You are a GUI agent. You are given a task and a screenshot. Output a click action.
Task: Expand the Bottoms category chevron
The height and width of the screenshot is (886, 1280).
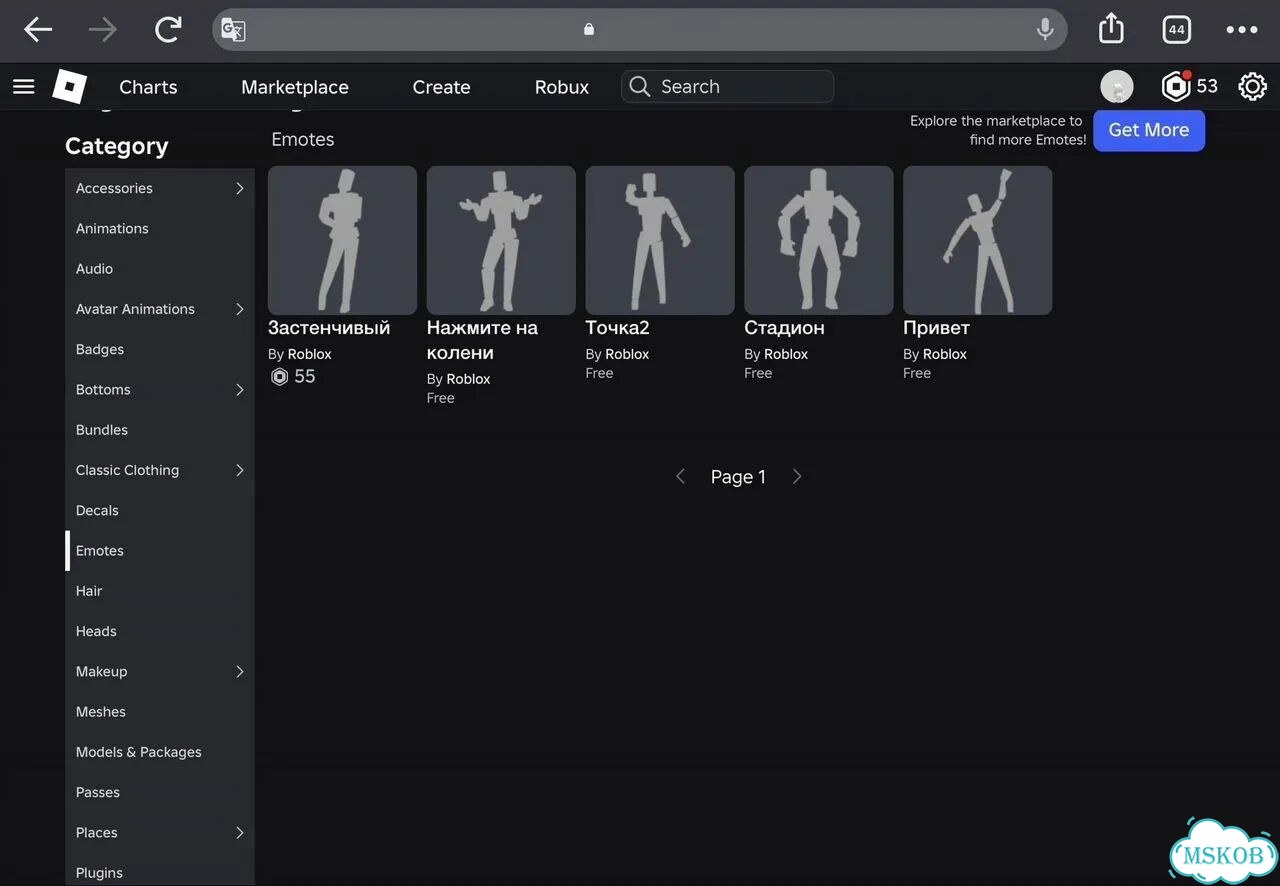click(x=240, y=390)
